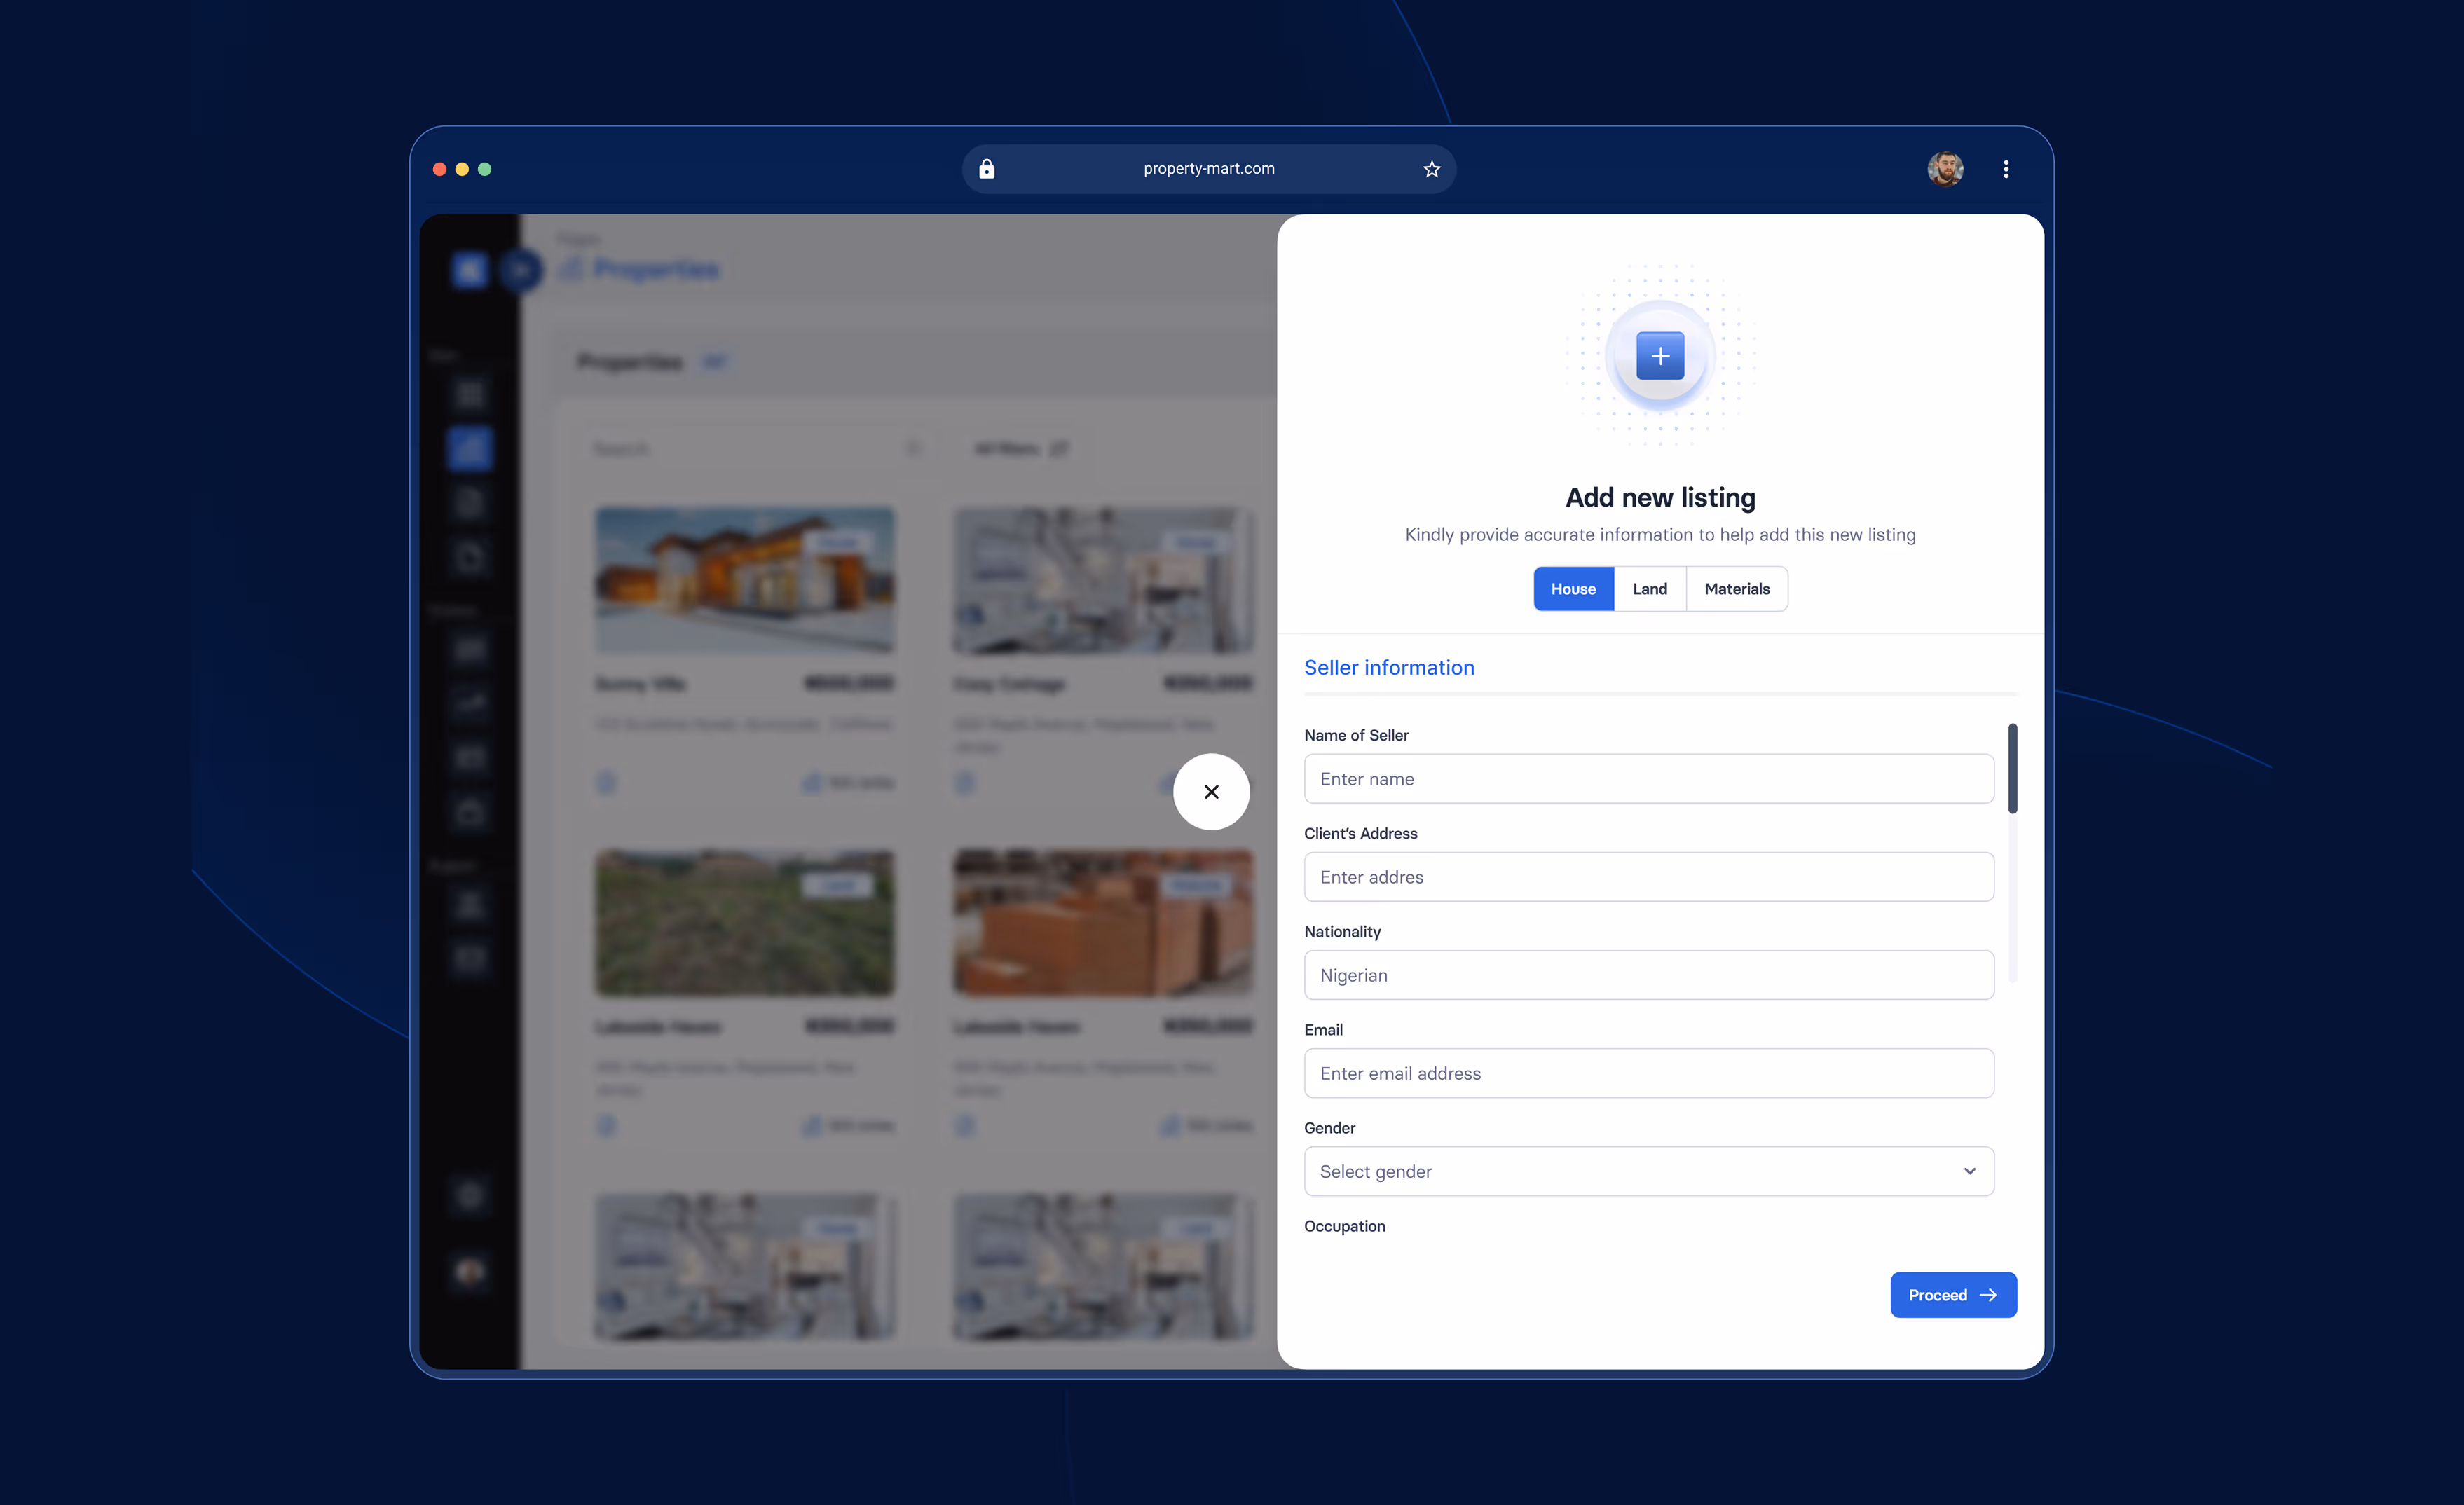Click the green window dot
The width and height of the screenshot is (2464, 1505).
pos(485,169)
